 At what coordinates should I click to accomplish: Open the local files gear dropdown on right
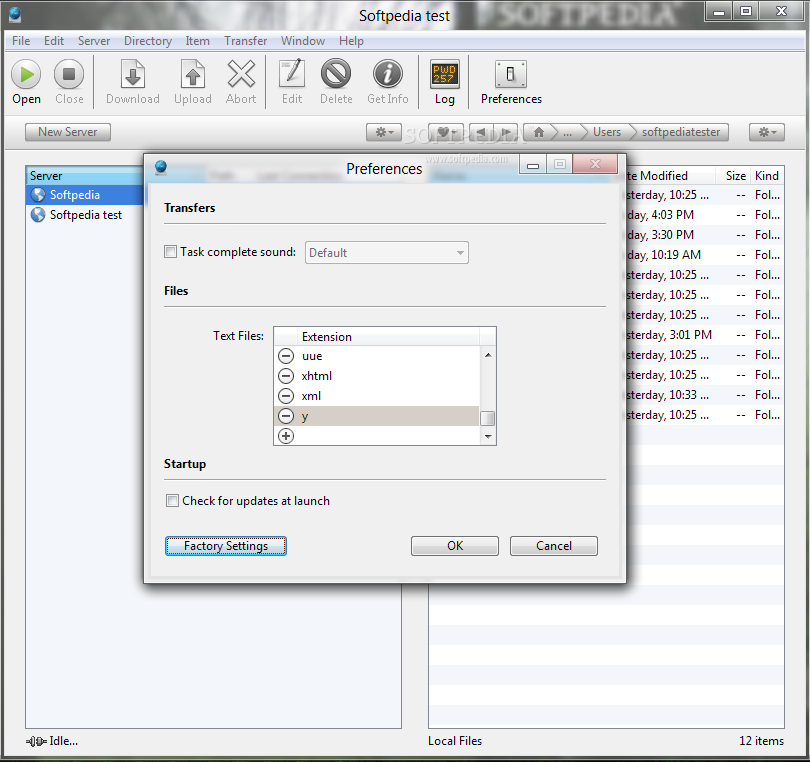pyautogui.click(x=767, y=132)
